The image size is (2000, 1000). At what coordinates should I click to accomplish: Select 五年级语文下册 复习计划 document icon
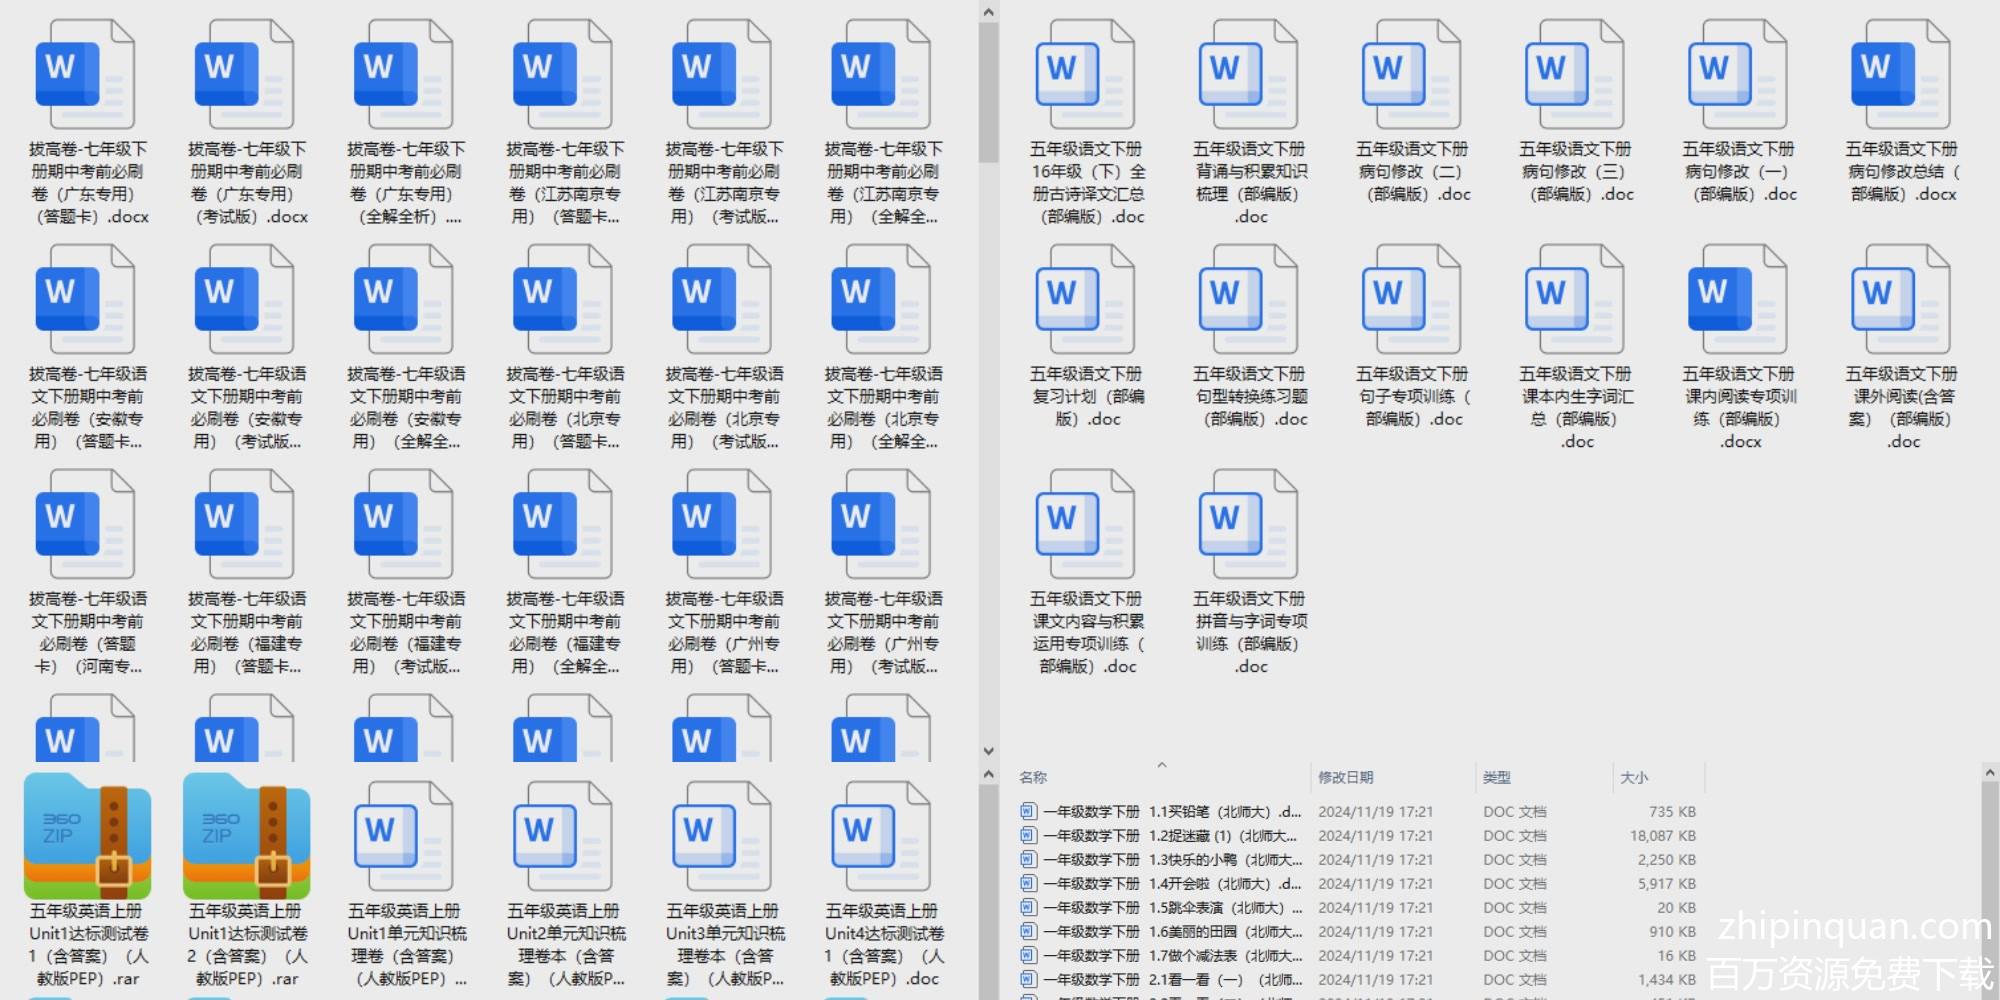point(1086,300)
